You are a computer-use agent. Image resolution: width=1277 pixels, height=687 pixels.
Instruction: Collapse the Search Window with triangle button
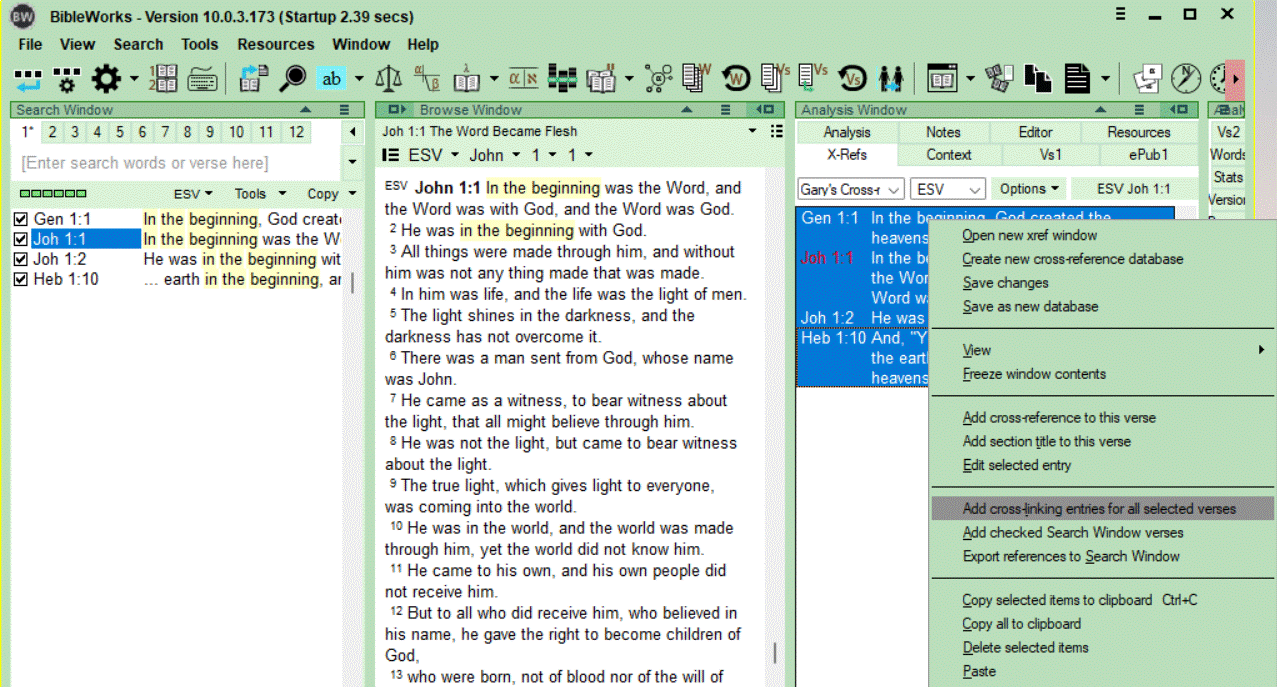305,110
